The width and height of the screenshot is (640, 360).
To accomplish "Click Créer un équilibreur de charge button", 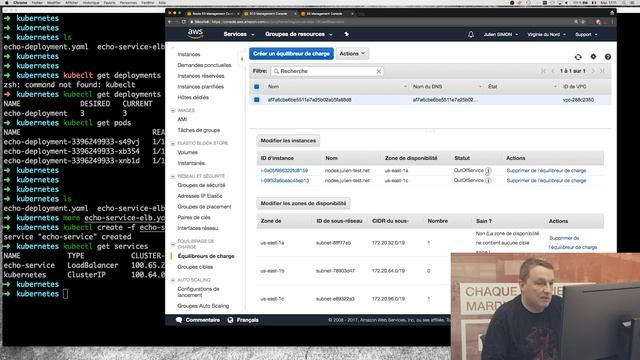I will tap(291, 53).
